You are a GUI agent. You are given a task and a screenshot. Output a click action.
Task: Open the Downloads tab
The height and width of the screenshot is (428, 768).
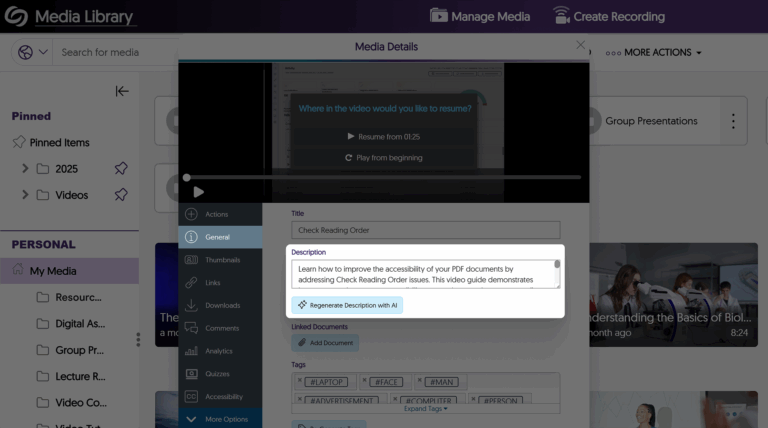tap(220, 306)
